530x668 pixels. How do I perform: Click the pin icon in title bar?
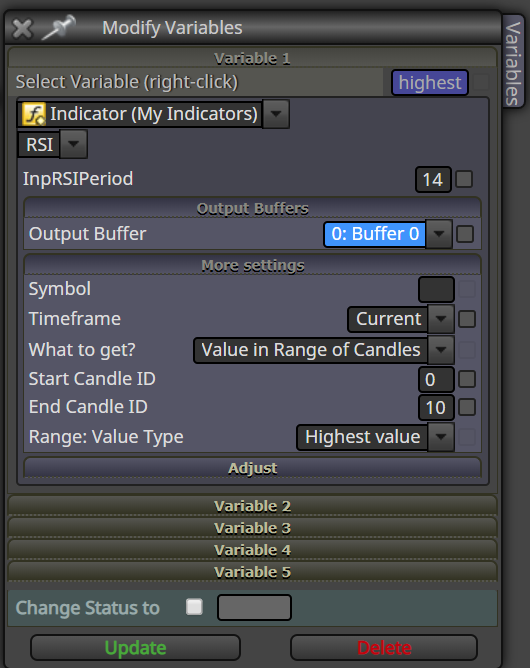click(x=58, y=27)
